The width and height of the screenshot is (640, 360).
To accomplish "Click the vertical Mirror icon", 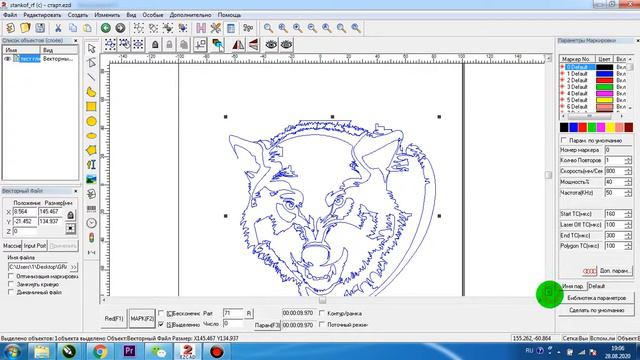I will coord(253,44).
